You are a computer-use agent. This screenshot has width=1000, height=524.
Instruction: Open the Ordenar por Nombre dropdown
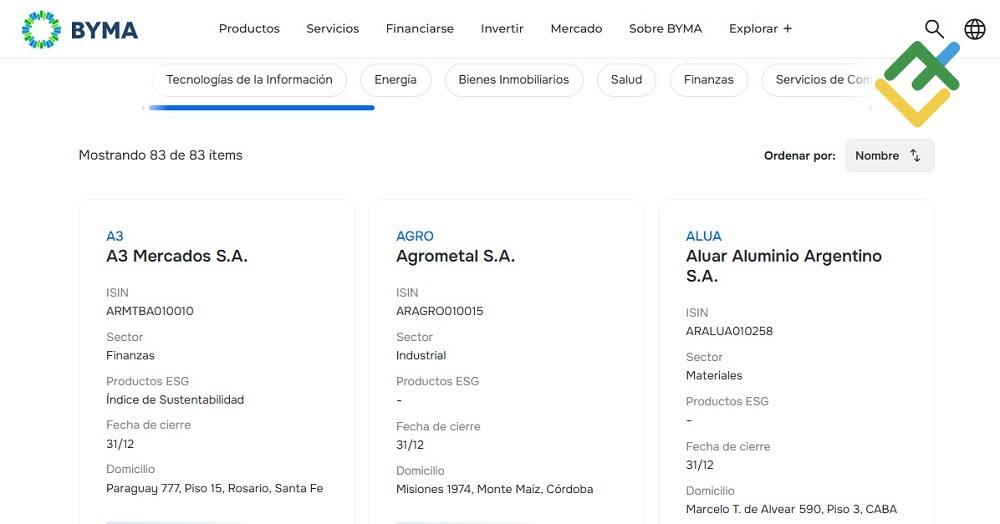pos(890,156)
